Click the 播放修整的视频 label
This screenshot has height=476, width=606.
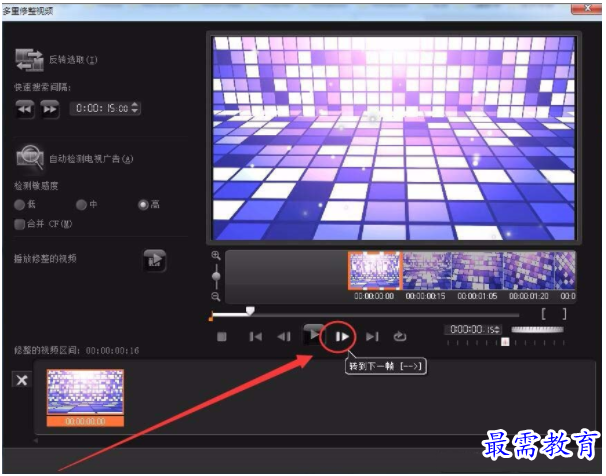click(x=45, y=259)
